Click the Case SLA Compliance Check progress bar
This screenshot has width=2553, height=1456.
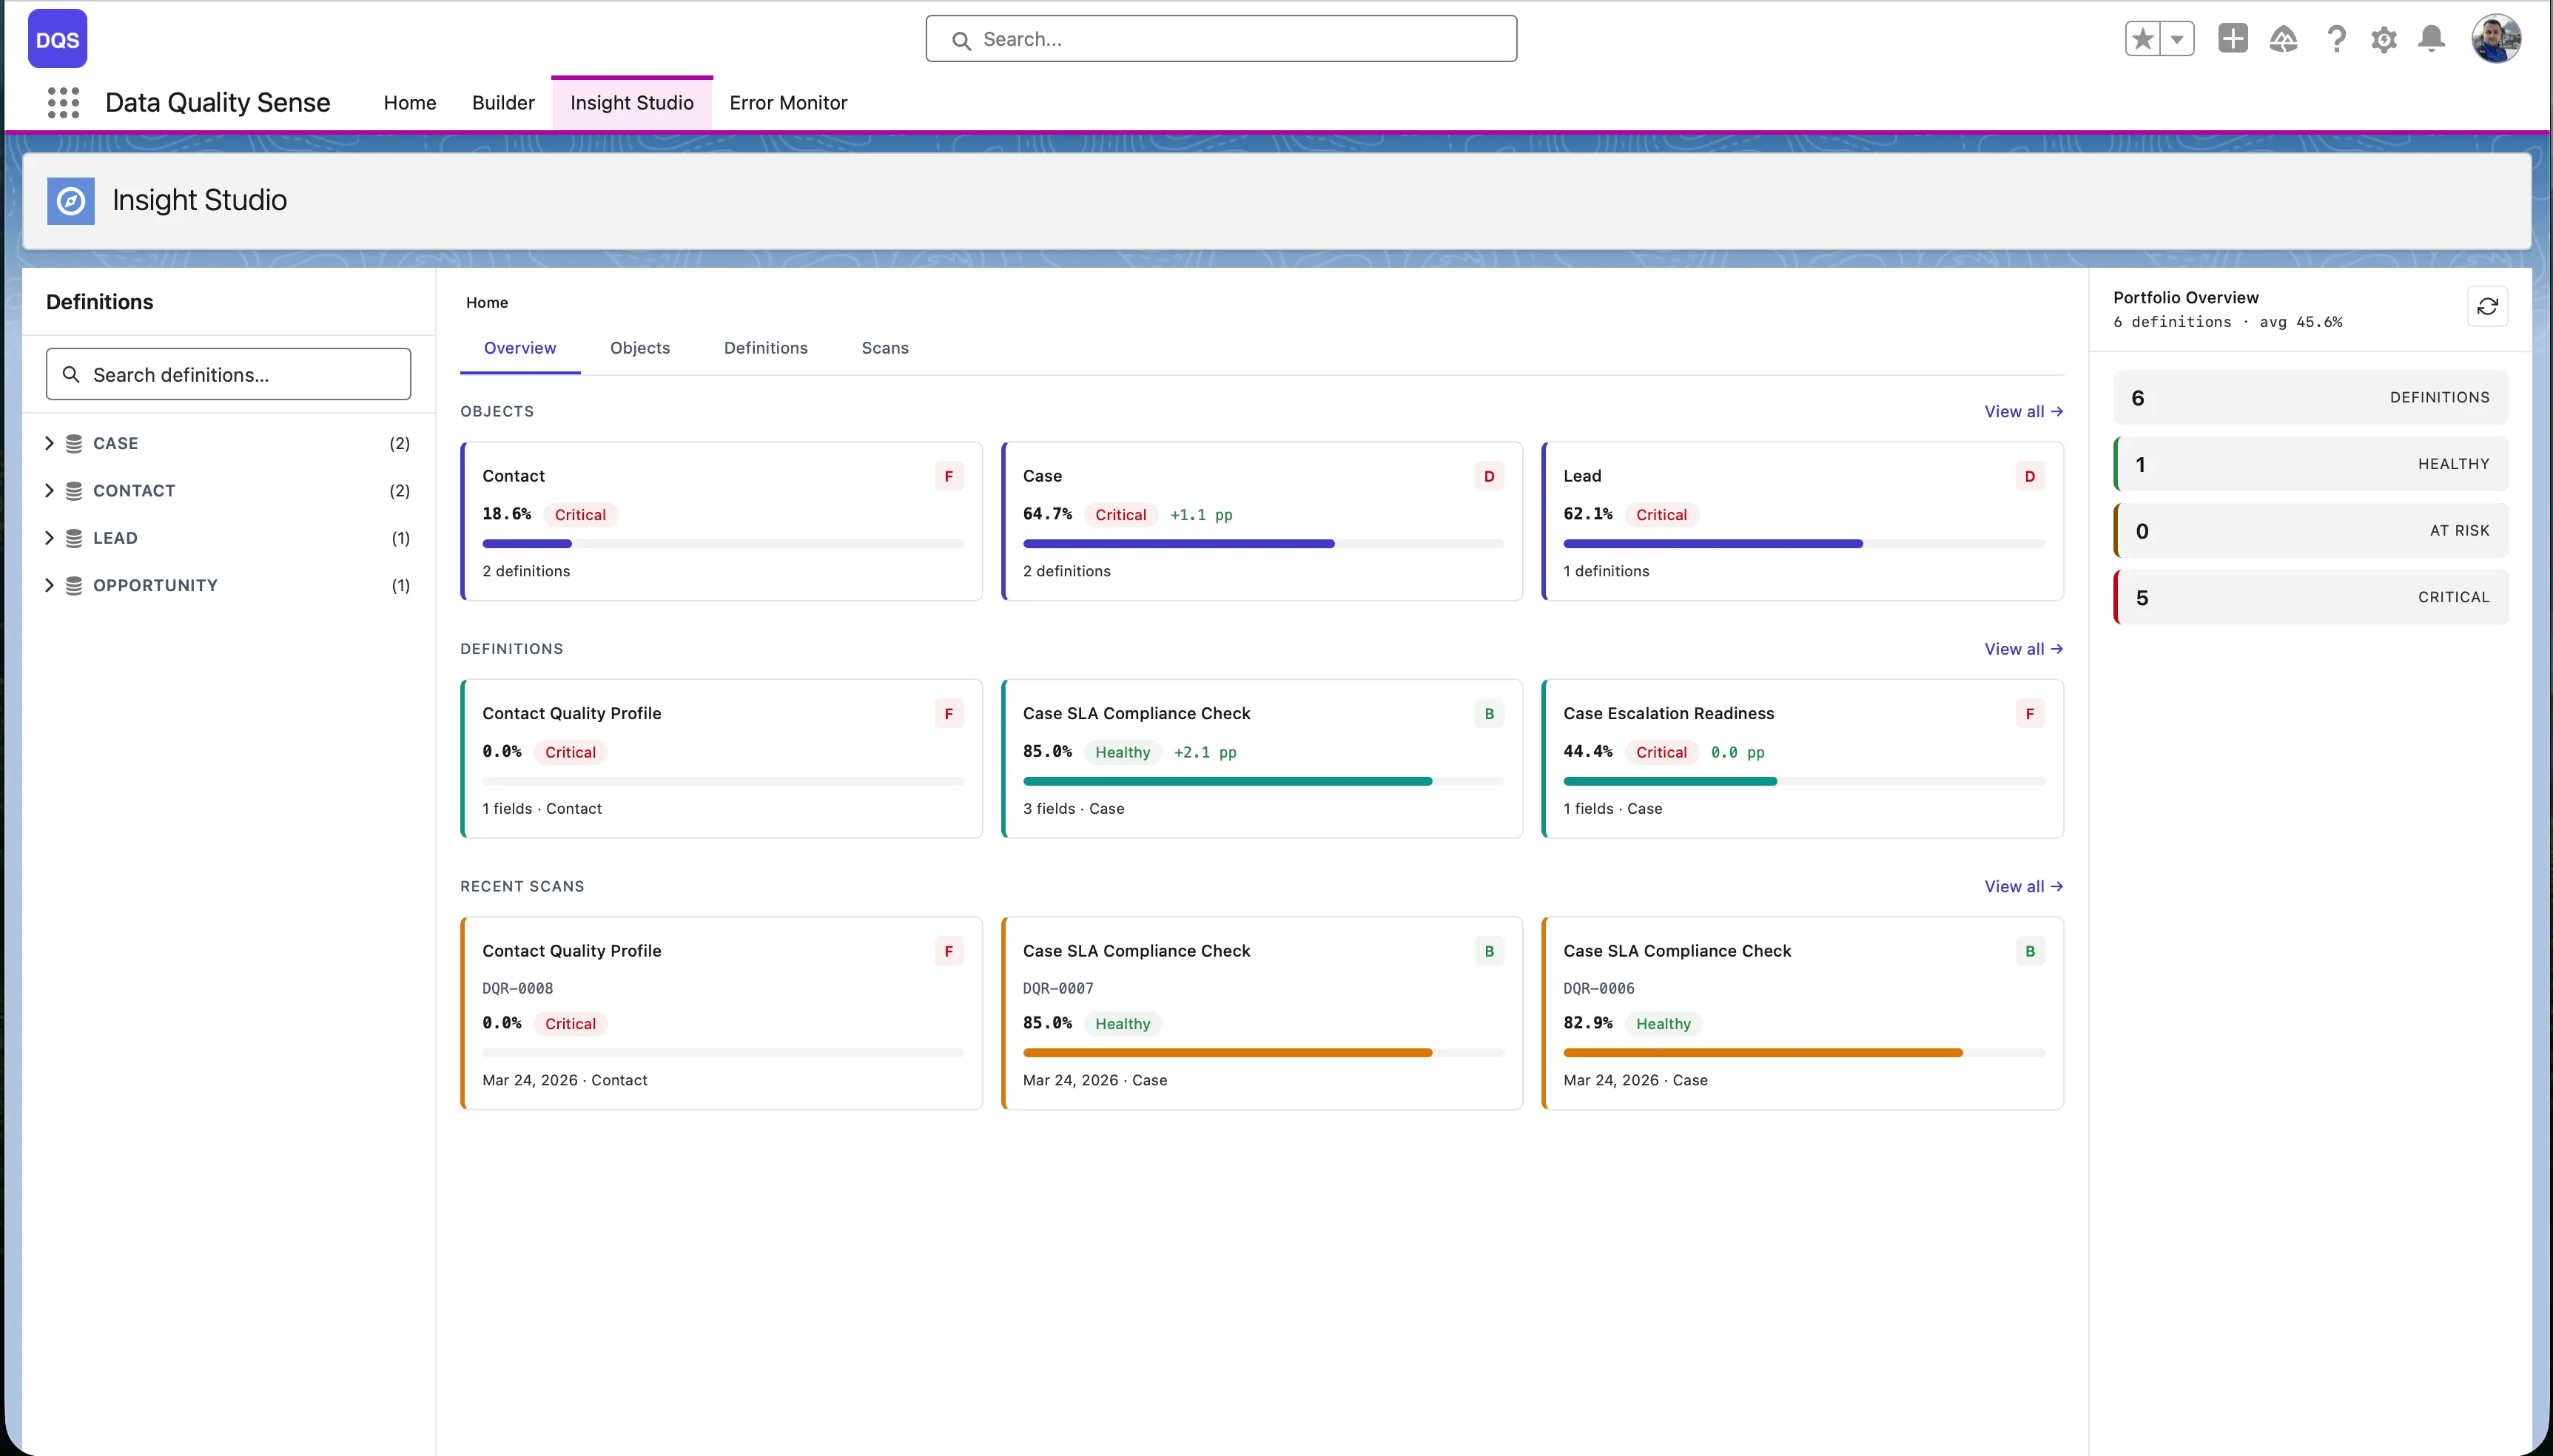pyautogui.click(x=1262, y=781)
